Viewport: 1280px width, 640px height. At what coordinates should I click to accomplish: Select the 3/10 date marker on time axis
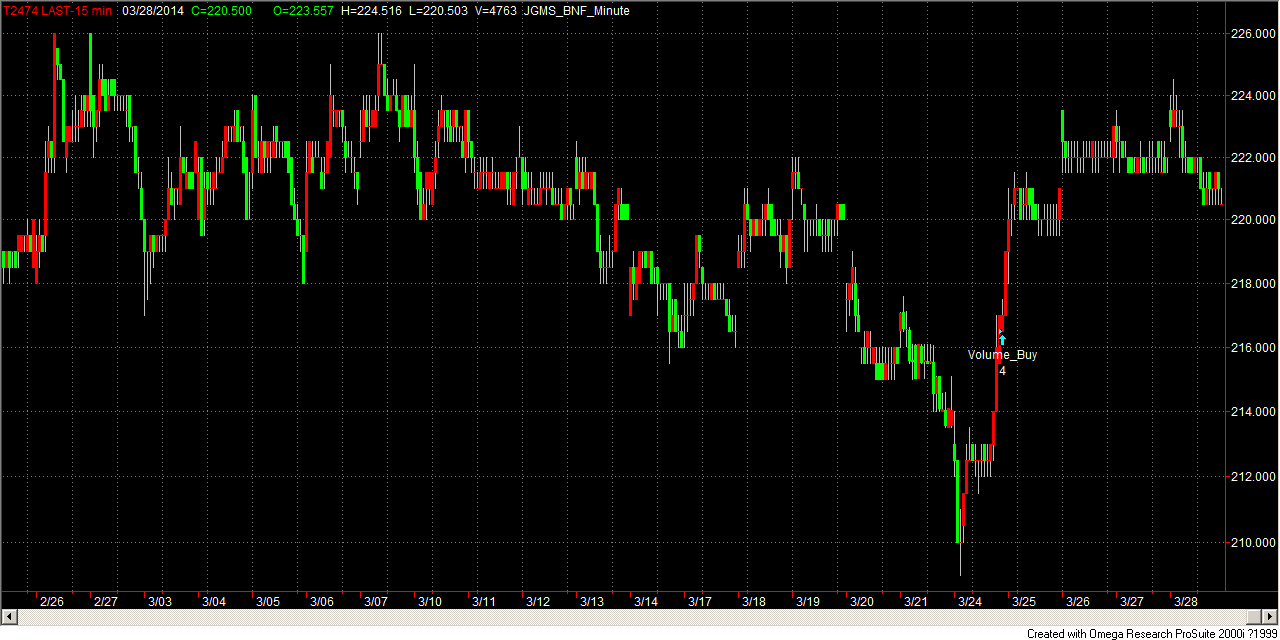click(x=430, y=602)
